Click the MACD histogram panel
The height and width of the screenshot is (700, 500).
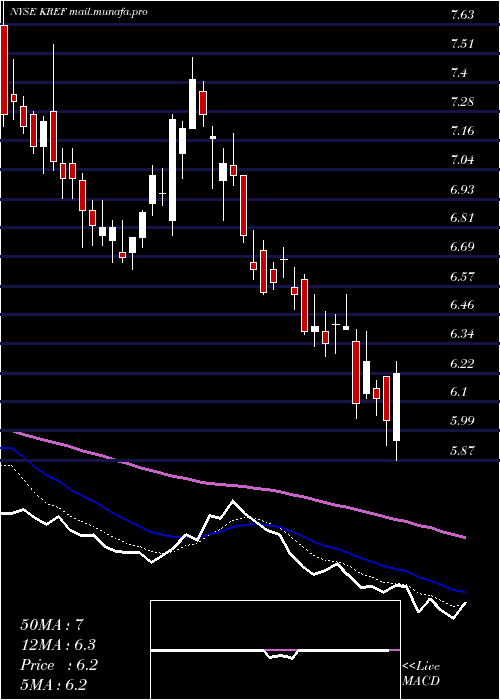click(x=275, y=650)
